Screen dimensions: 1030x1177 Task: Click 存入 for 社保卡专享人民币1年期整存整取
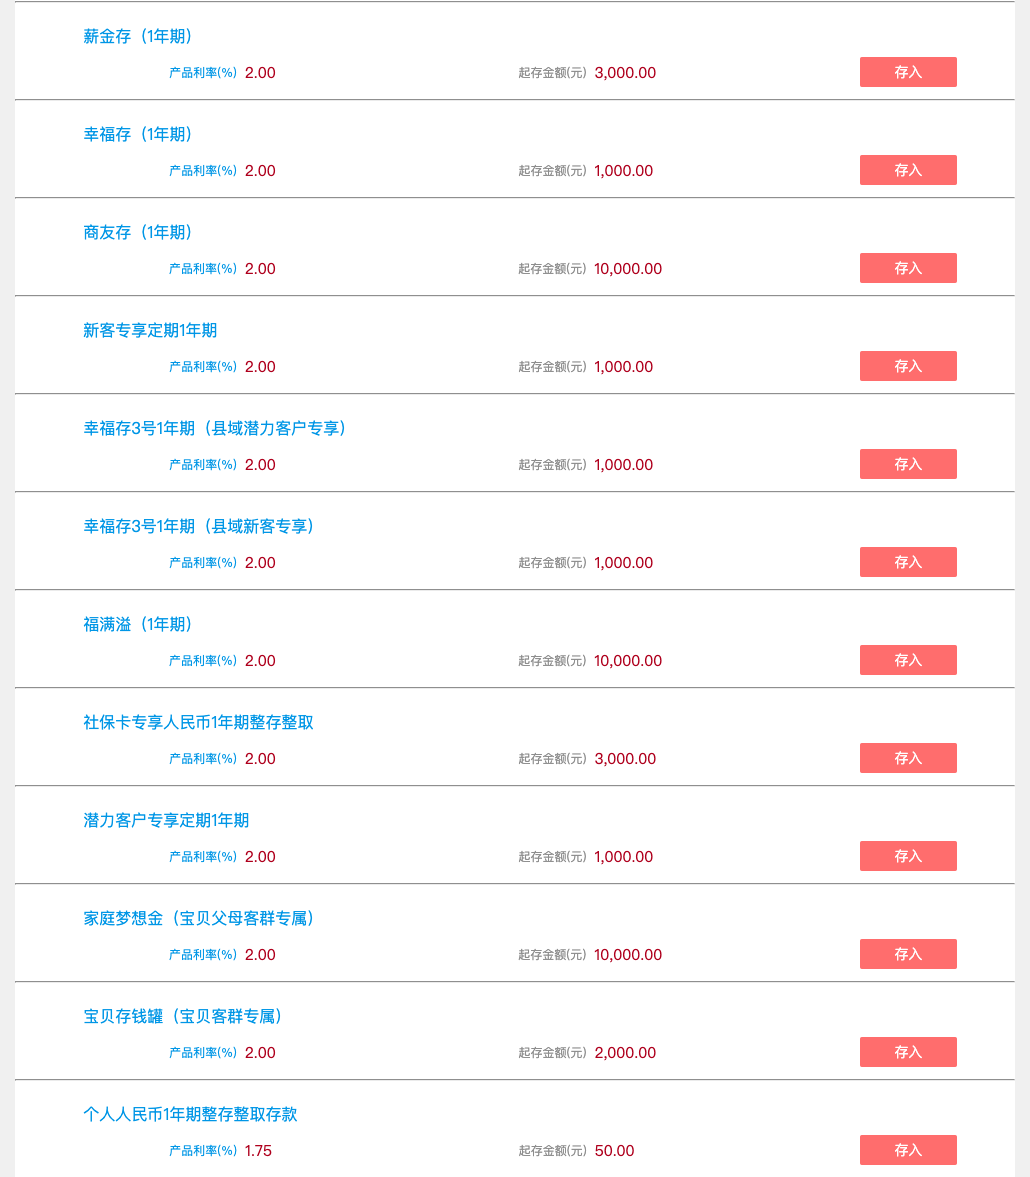(908, 758)
